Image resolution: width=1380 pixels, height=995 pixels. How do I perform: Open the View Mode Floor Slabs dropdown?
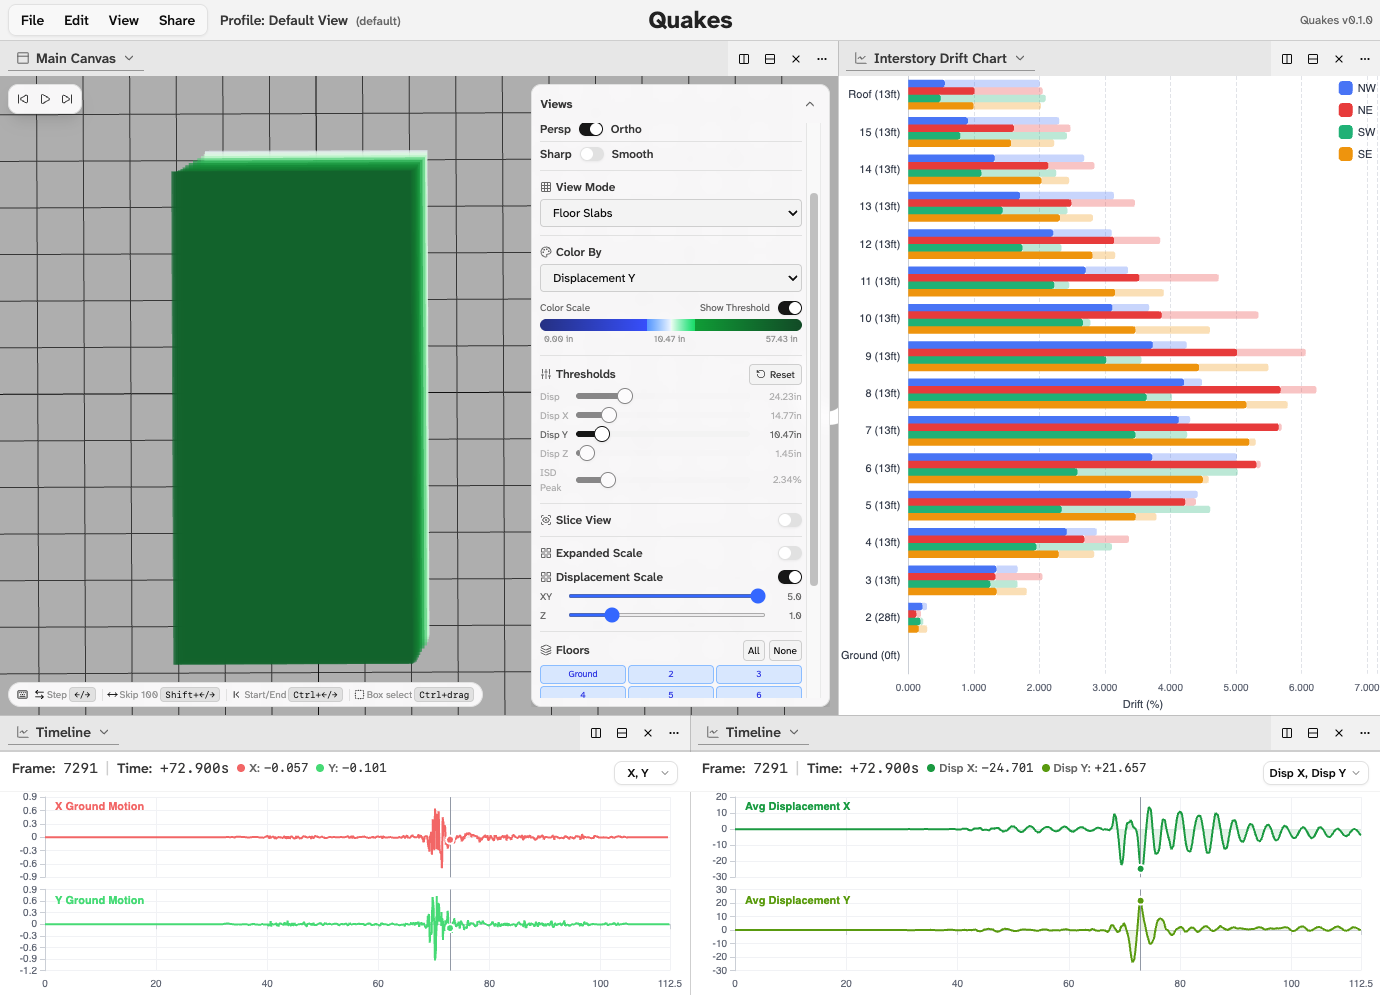671,213
